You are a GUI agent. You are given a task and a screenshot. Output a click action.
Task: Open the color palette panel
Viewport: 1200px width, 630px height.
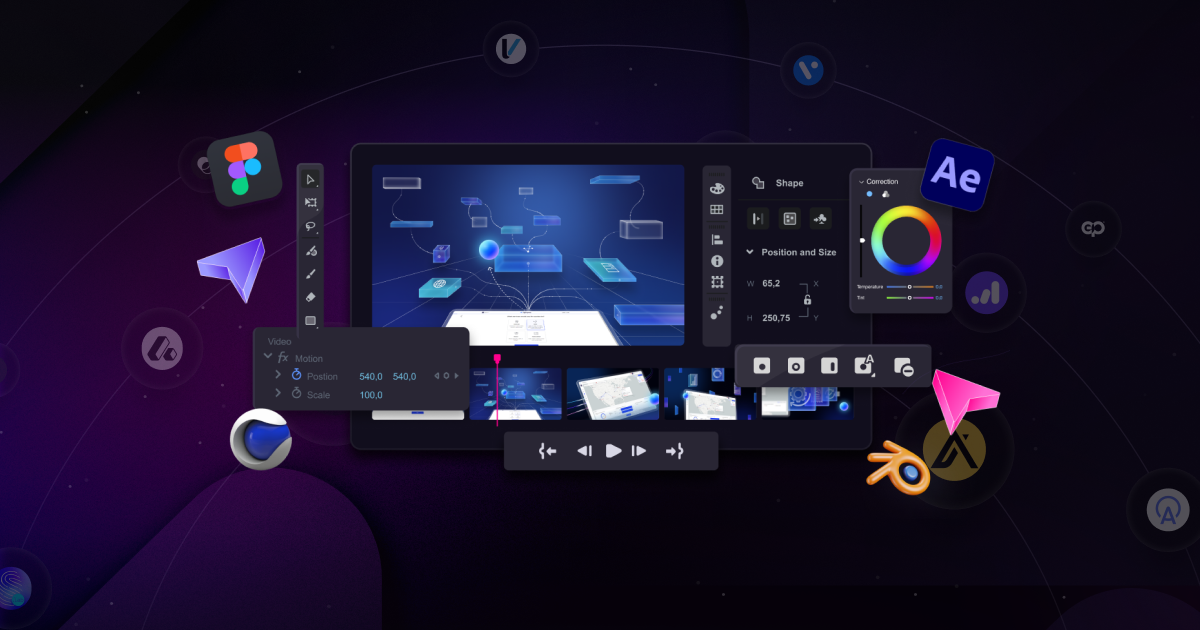(717, 187)
